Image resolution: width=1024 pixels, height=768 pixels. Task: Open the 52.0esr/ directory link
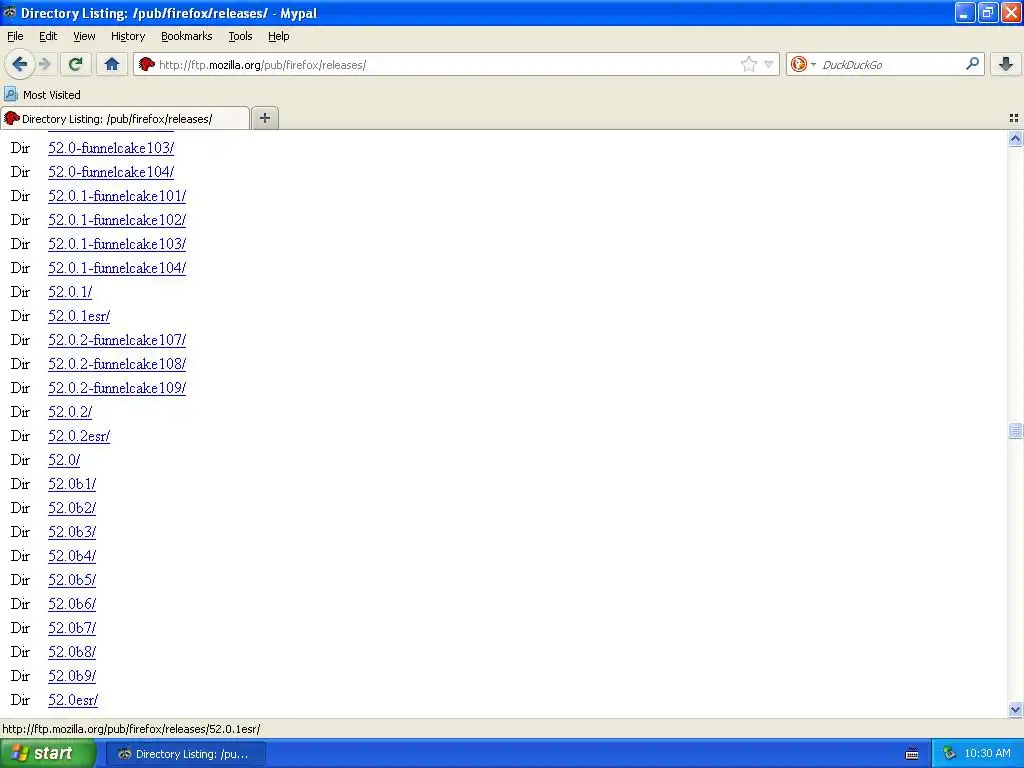tap(73, 700)
